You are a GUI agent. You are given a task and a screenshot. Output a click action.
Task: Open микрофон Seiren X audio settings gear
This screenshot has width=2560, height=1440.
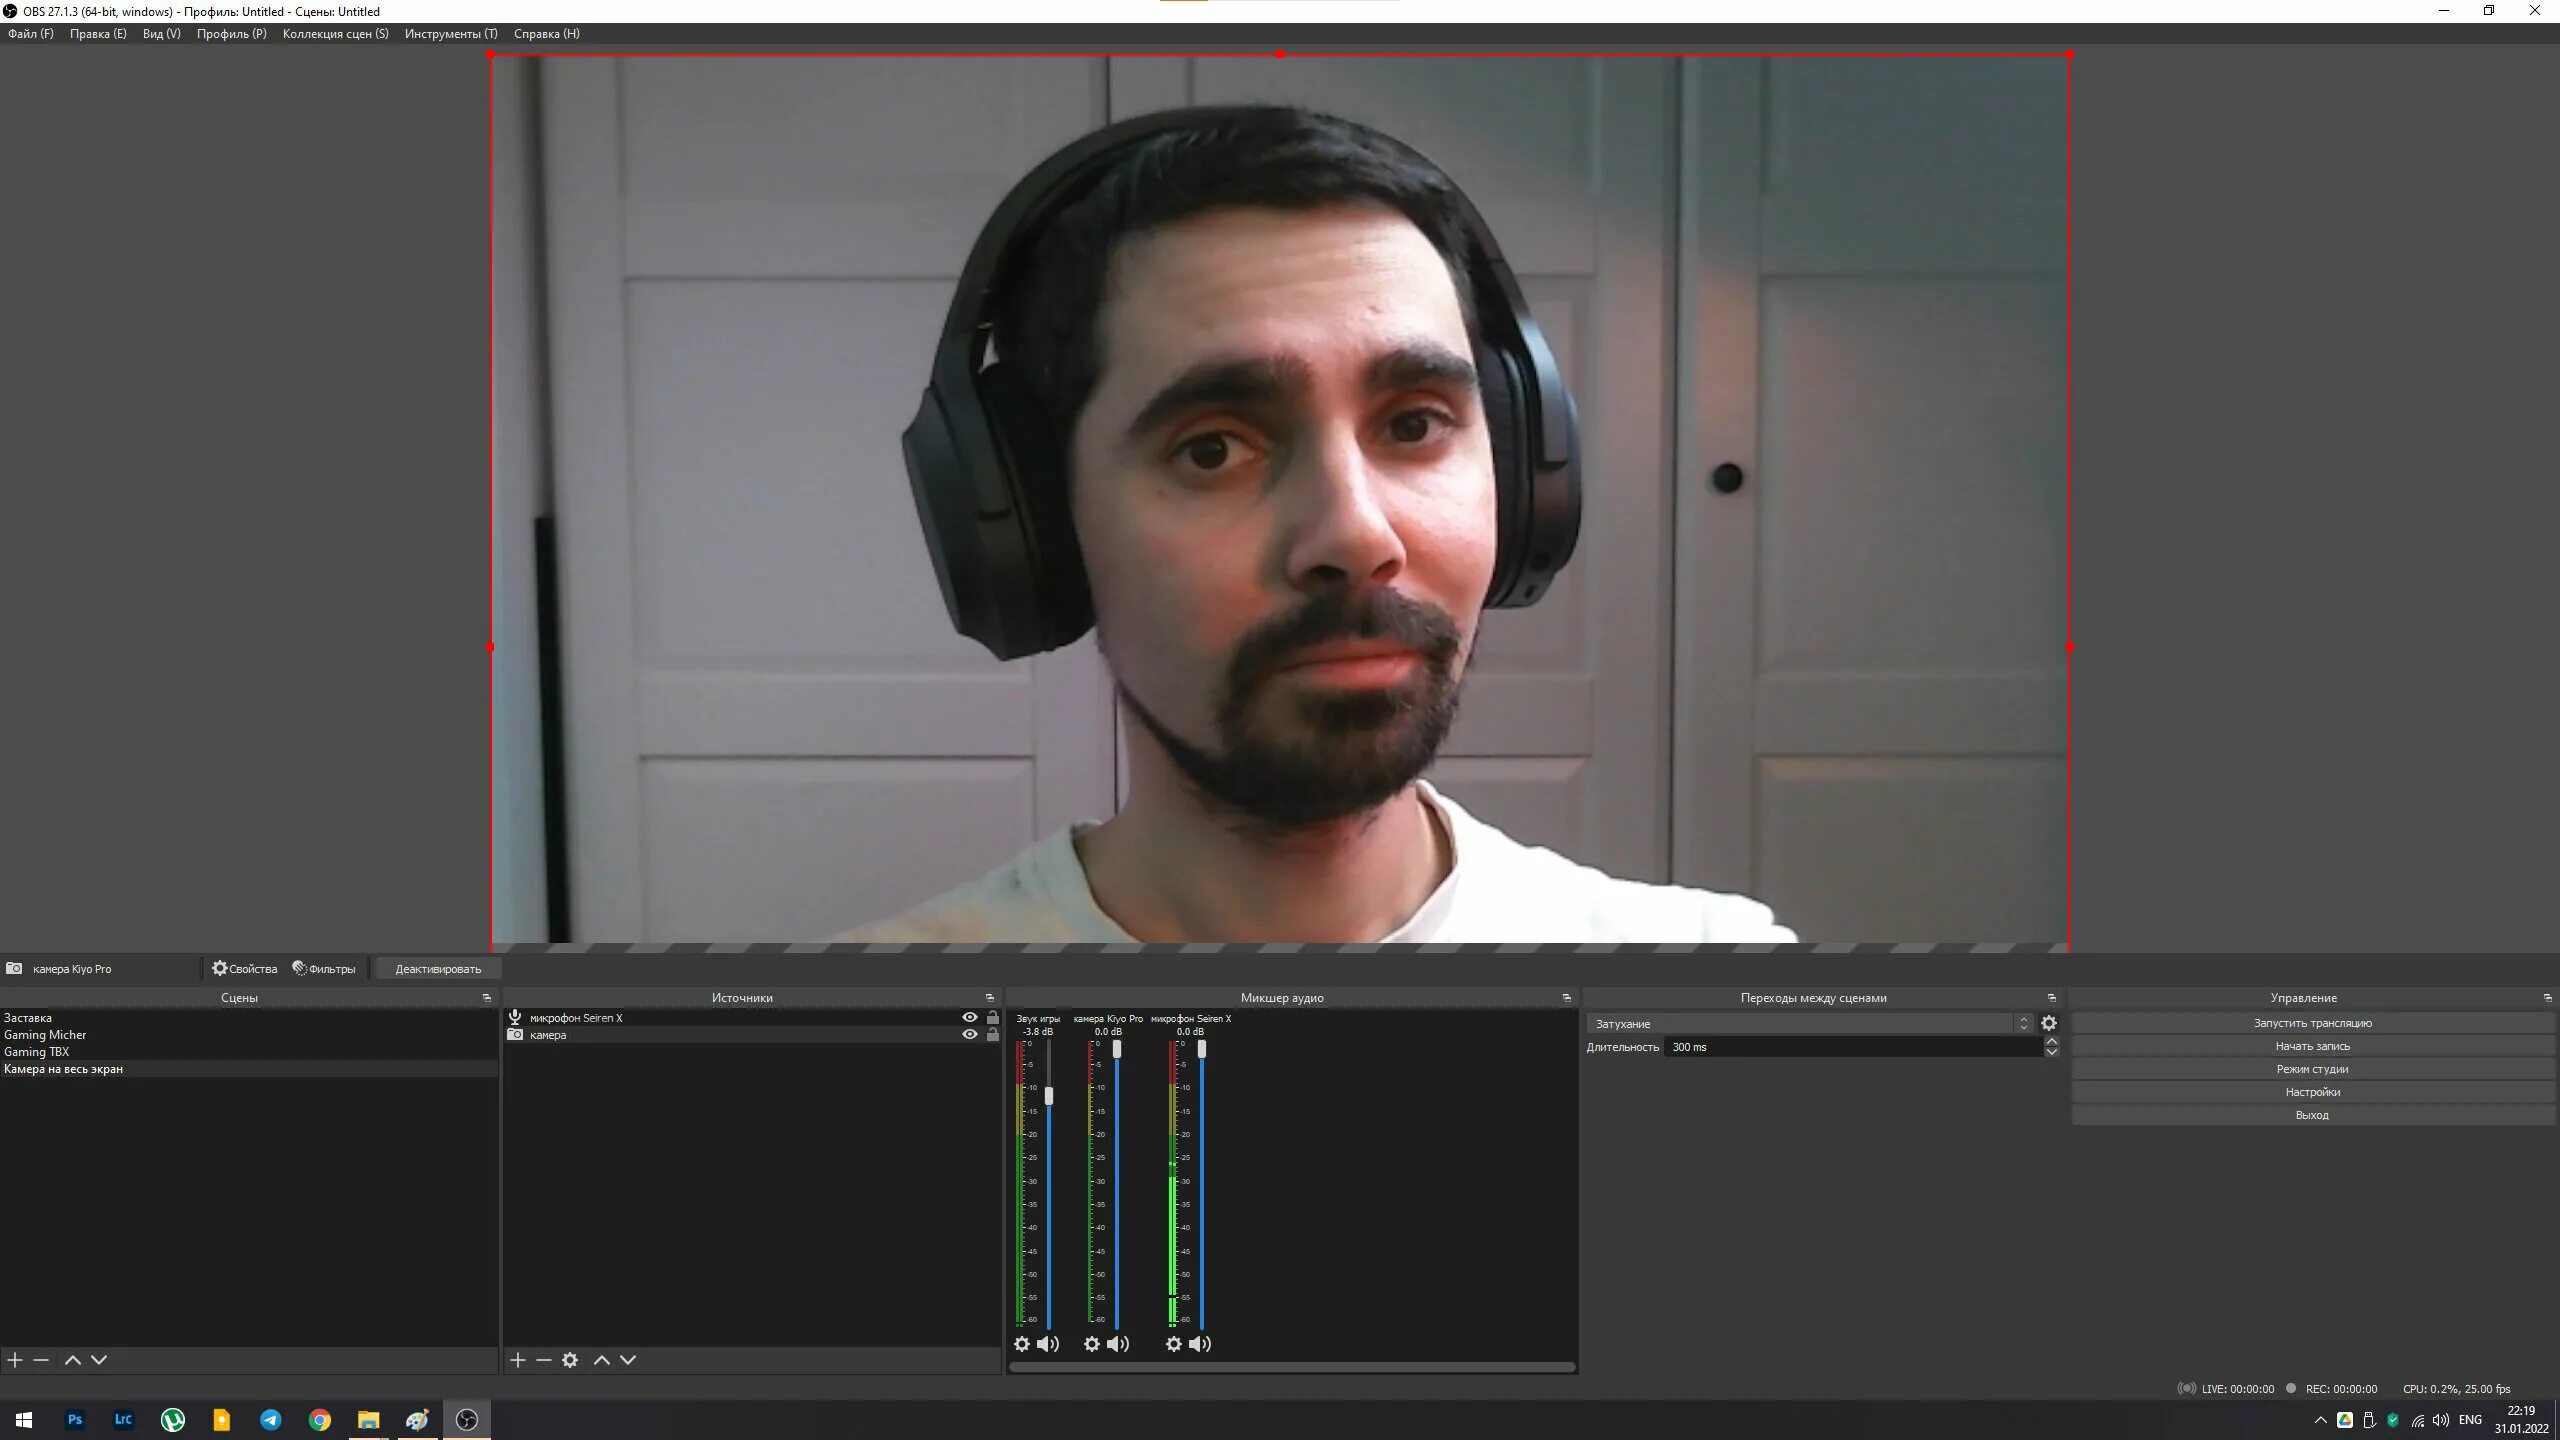click(x=1174, y=1344)
